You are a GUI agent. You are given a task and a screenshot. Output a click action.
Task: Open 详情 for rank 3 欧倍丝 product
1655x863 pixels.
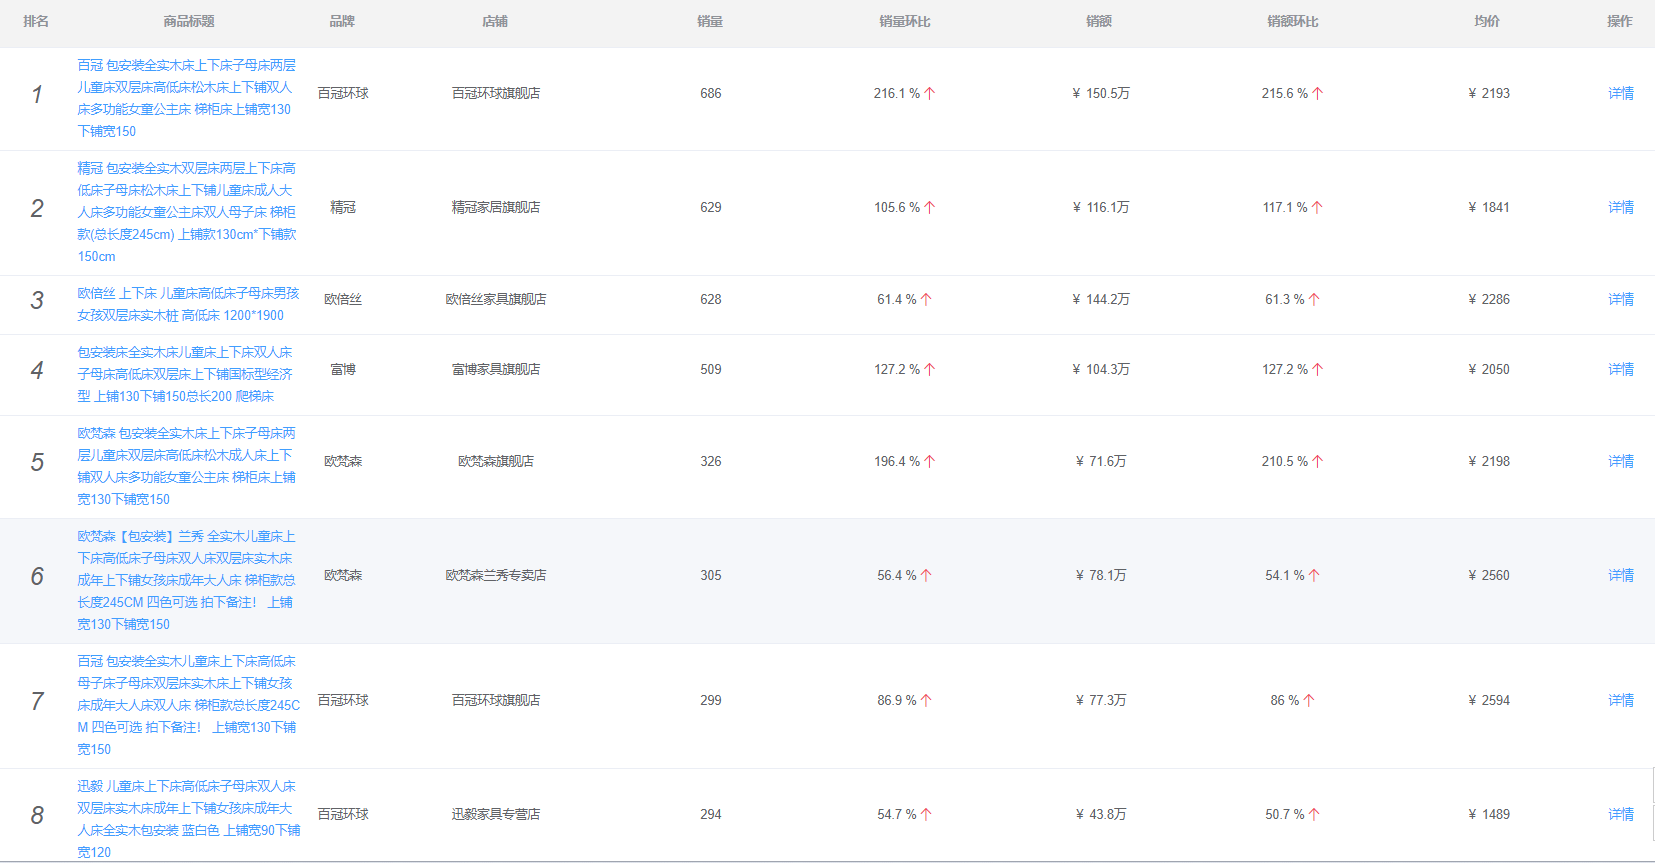click(1621, 299)
